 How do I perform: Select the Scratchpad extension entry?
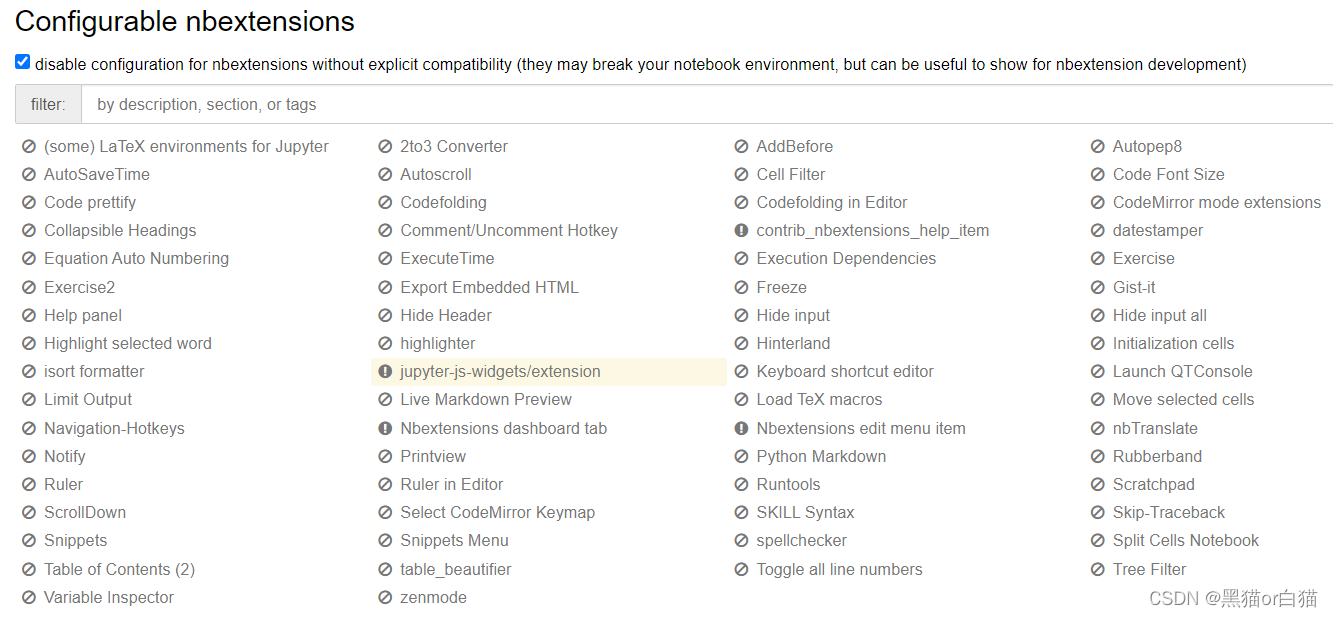1153,485
